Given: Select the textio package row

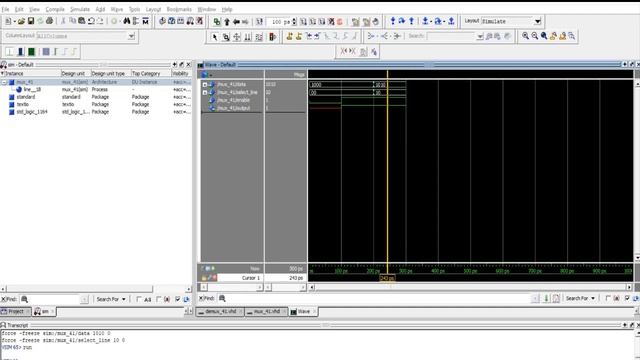Looking at the screenshot, I should pyautogui.click(x=96, y=104).
